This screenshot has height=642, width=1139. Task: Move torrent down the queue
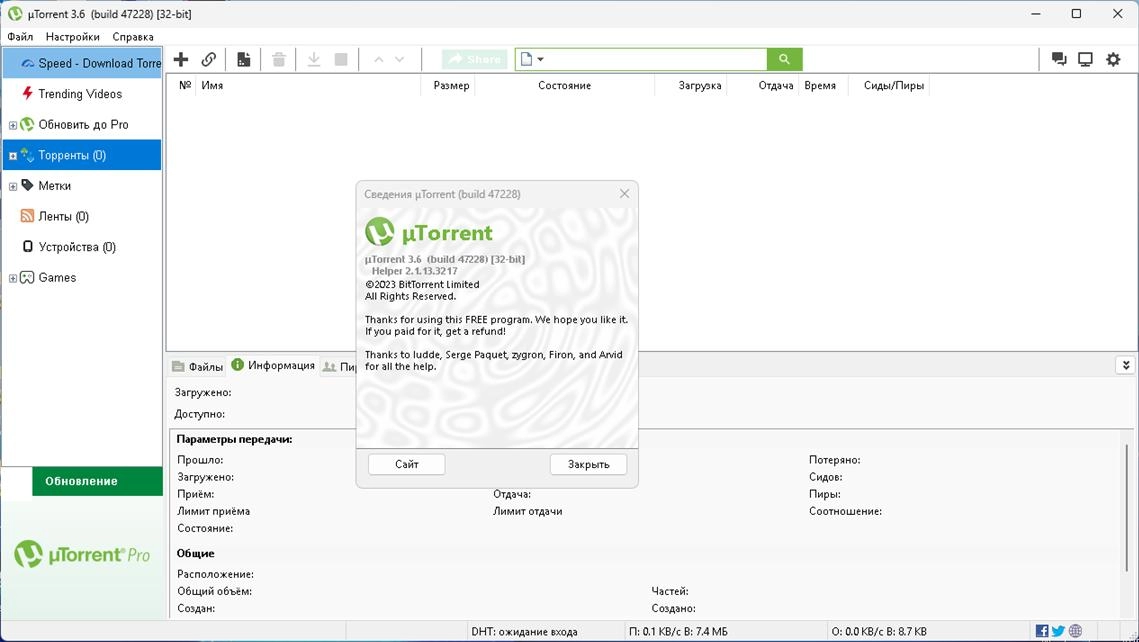click(x=400, y=60)
